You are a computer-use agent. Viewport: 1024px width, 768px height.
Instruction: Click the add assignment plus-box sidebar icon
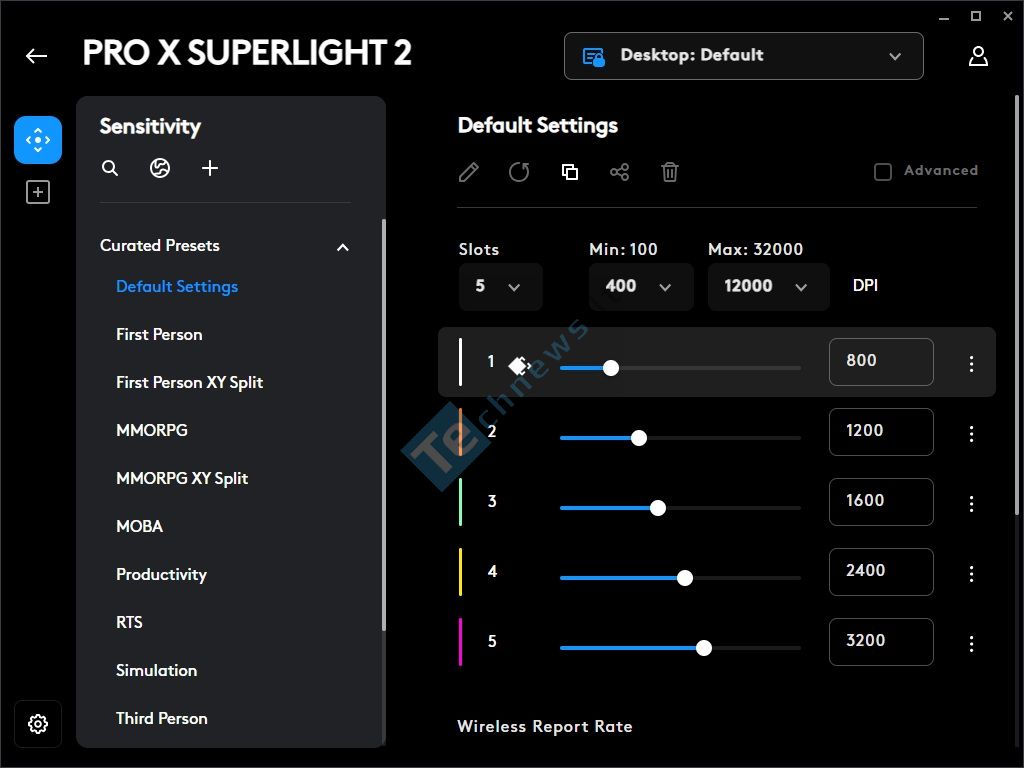[38, 193]
